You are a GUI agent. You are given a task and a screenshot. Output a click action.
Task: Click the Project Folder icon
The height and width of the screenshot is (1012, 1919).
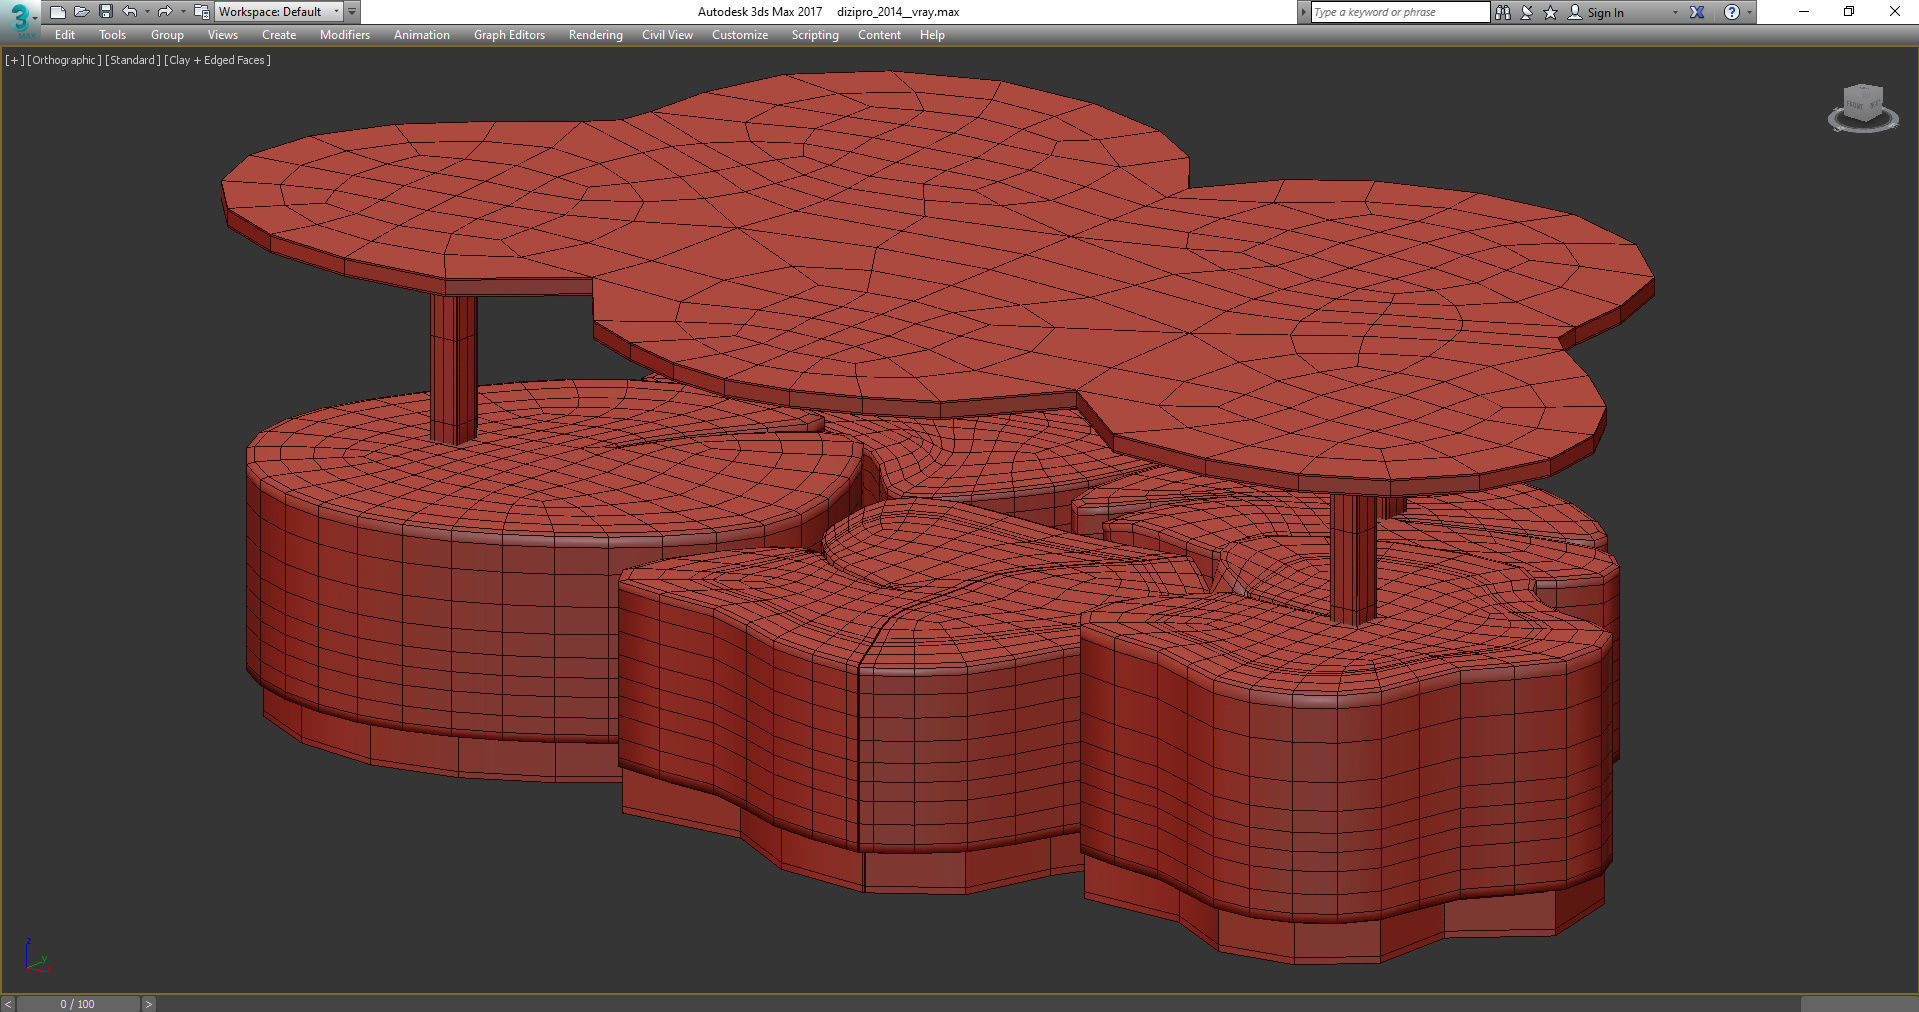click(201, 12)
